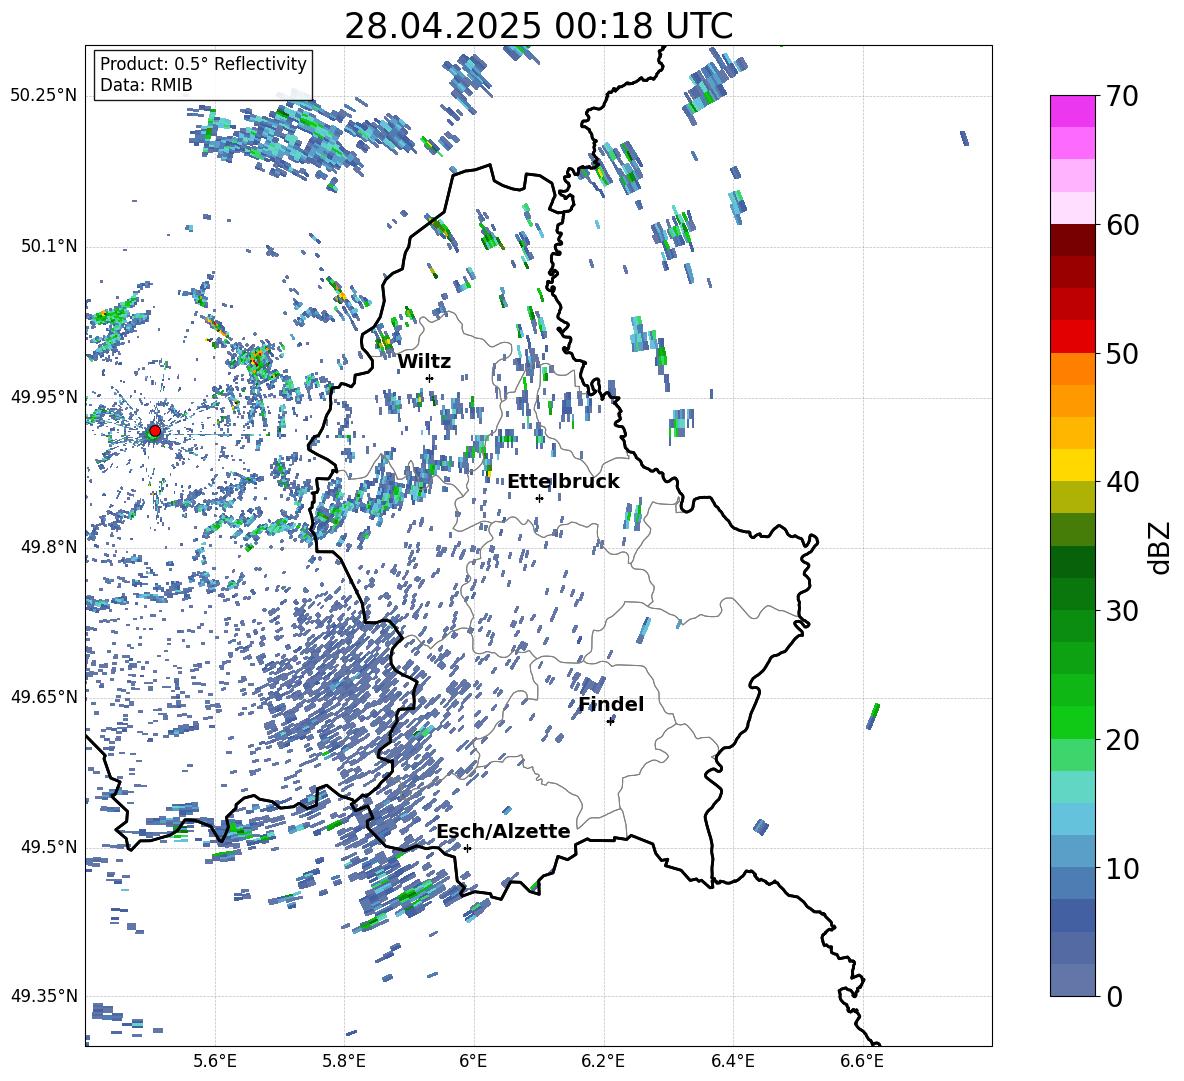Click the 49.65°N latitude label
The height and width of the screenshot is (1081, 1184).
44,697
